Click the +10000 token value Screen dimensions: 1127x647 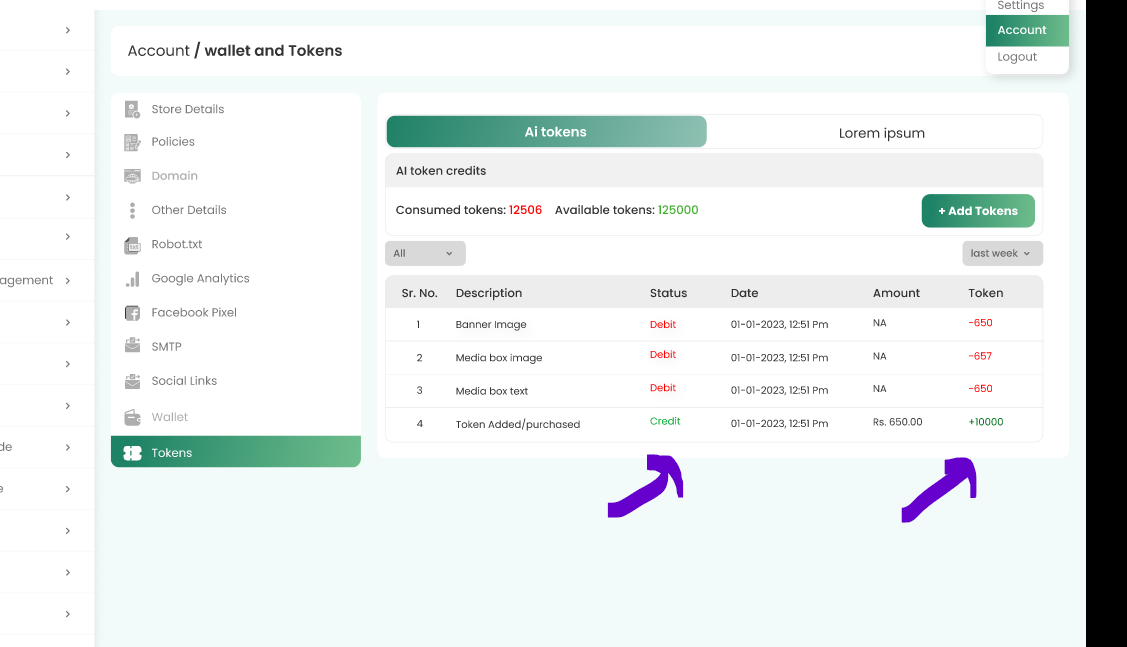pyautogui.click(x=985, y=422)
